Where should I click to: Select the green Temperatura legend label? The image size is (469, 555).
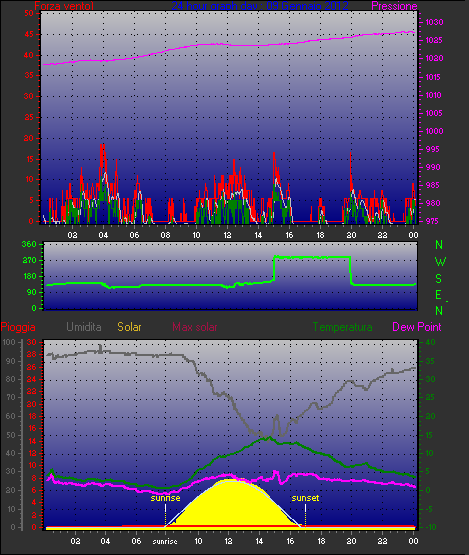tap(343, 327)
